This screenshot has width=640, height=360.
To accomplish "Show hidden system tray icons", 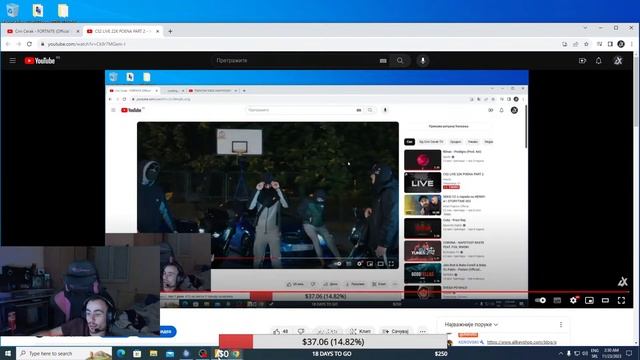I will pos(561,353).
